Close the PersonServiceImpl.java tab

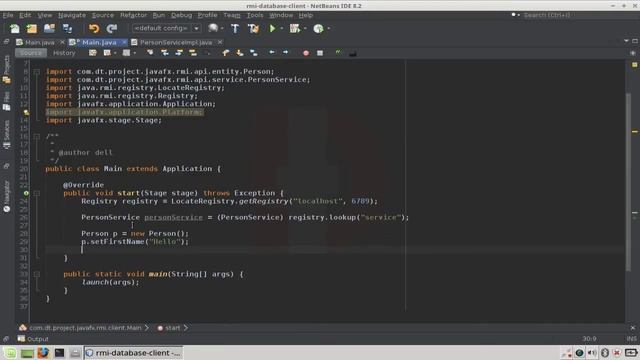(220, 42)
